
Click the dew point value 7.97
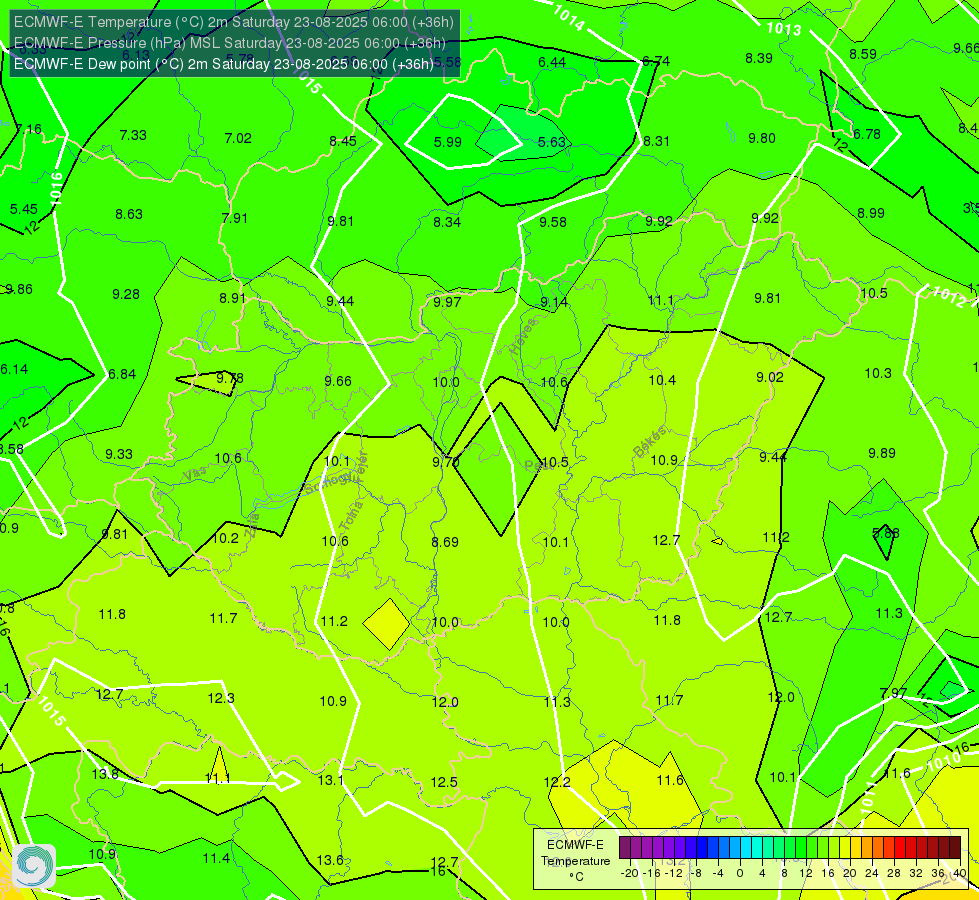click(x=893, y=693)
